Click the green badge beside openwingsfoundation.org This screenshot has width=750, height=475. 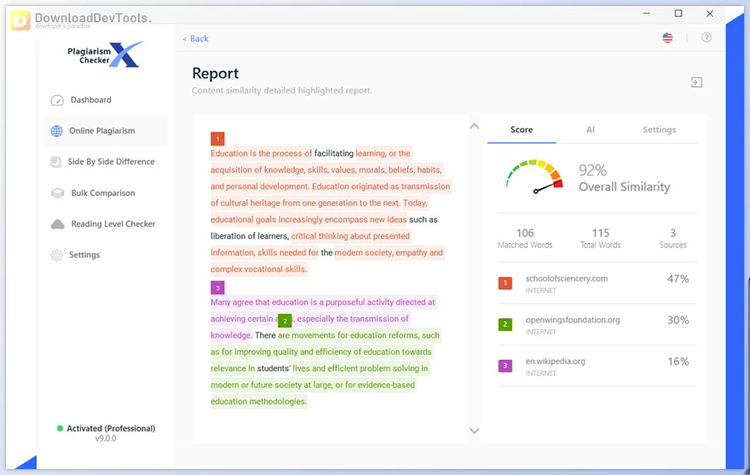point(505,324)
